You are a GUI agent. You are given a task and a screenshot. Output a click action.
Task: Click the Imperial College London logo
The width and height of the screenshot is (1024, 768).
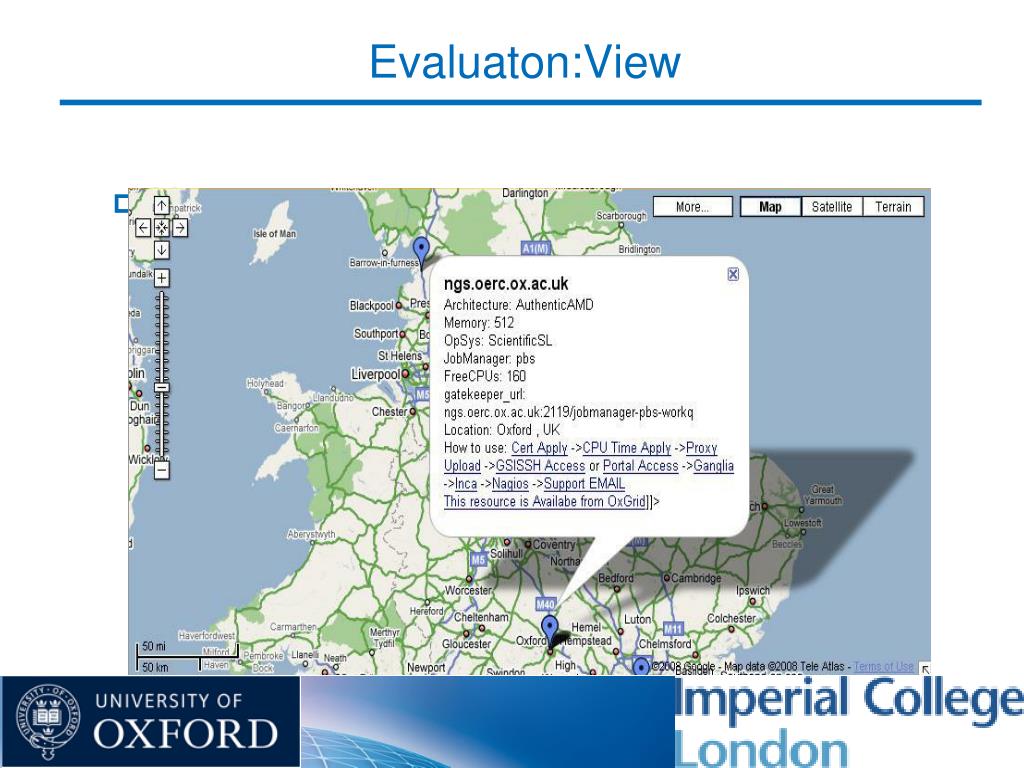pos(848,722)
